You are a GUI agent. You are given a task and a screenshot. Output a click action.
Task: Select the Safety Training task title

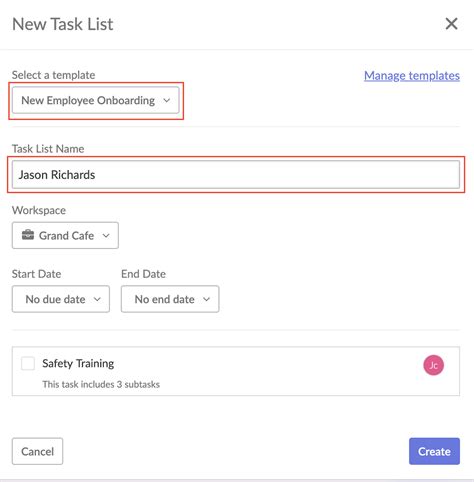pos(78,363)
